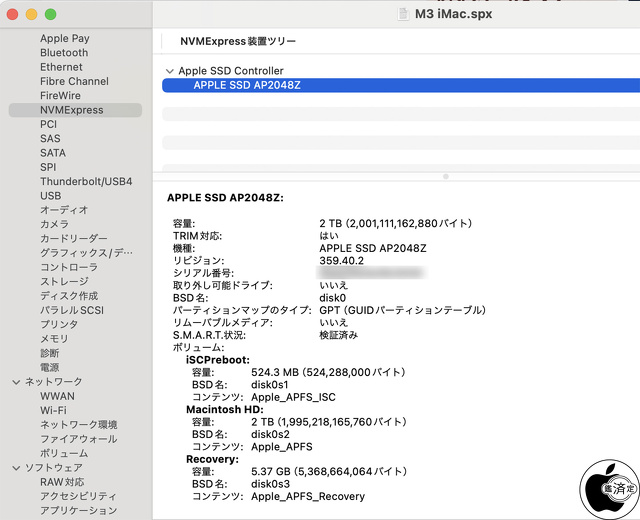Image resolution: width=640 pixels, height=520 pixels.
Task: Click the M3 iMac.spx window title
Action: (453, 14)
